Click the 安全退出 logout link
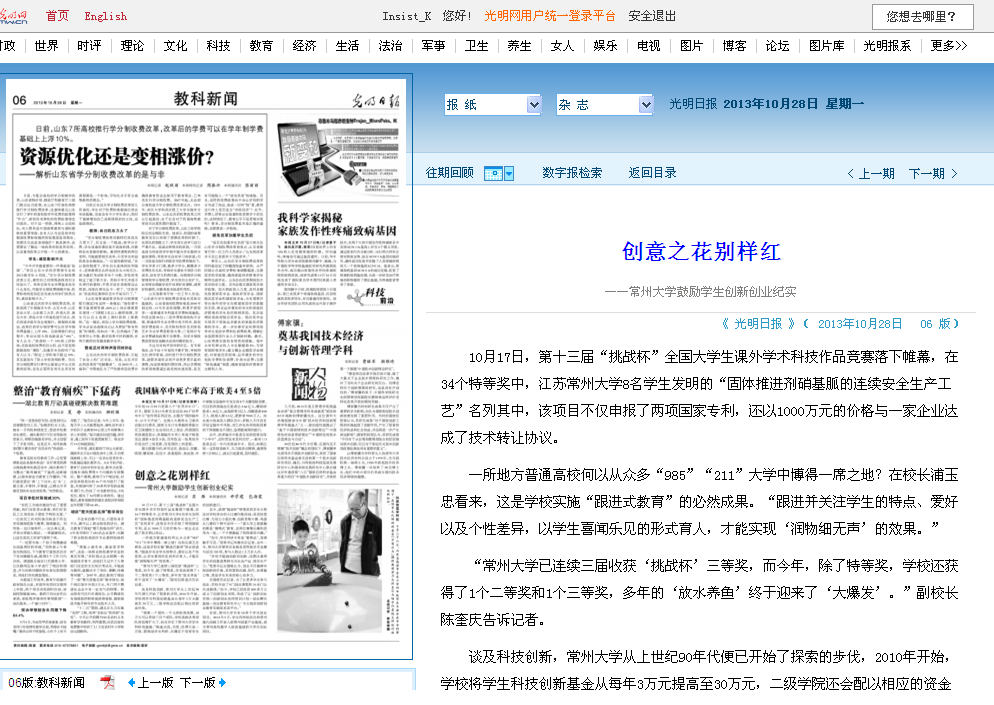 tap(652, 16)
